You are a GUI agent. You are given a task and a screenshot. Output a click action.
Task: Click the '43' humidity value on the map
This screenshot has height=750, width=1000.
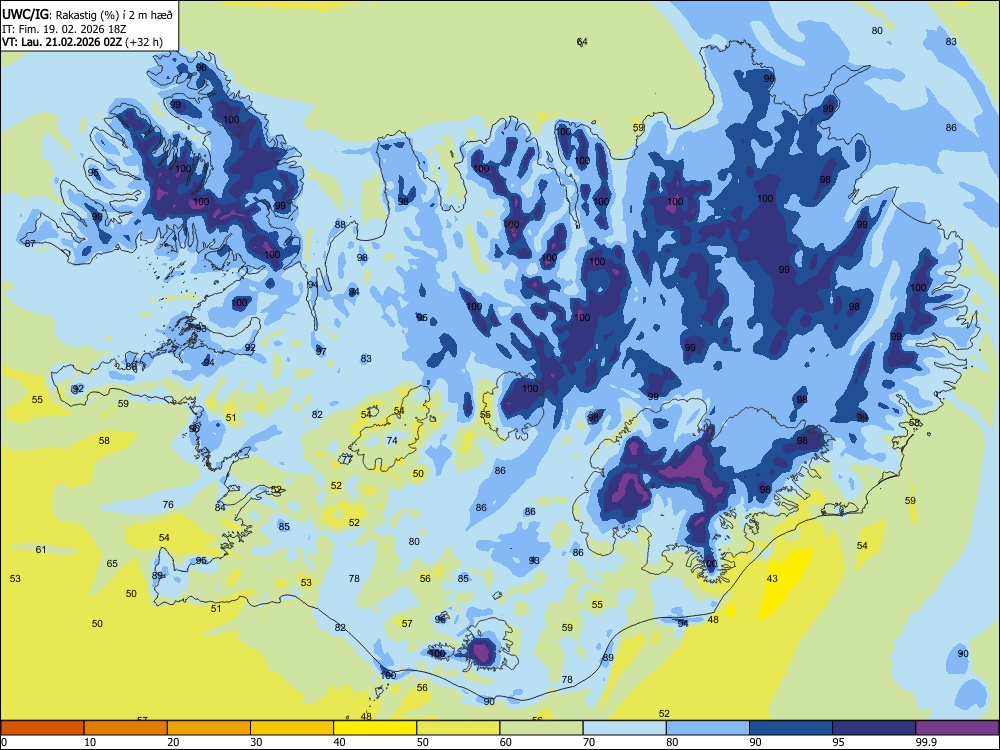[772, 579]
